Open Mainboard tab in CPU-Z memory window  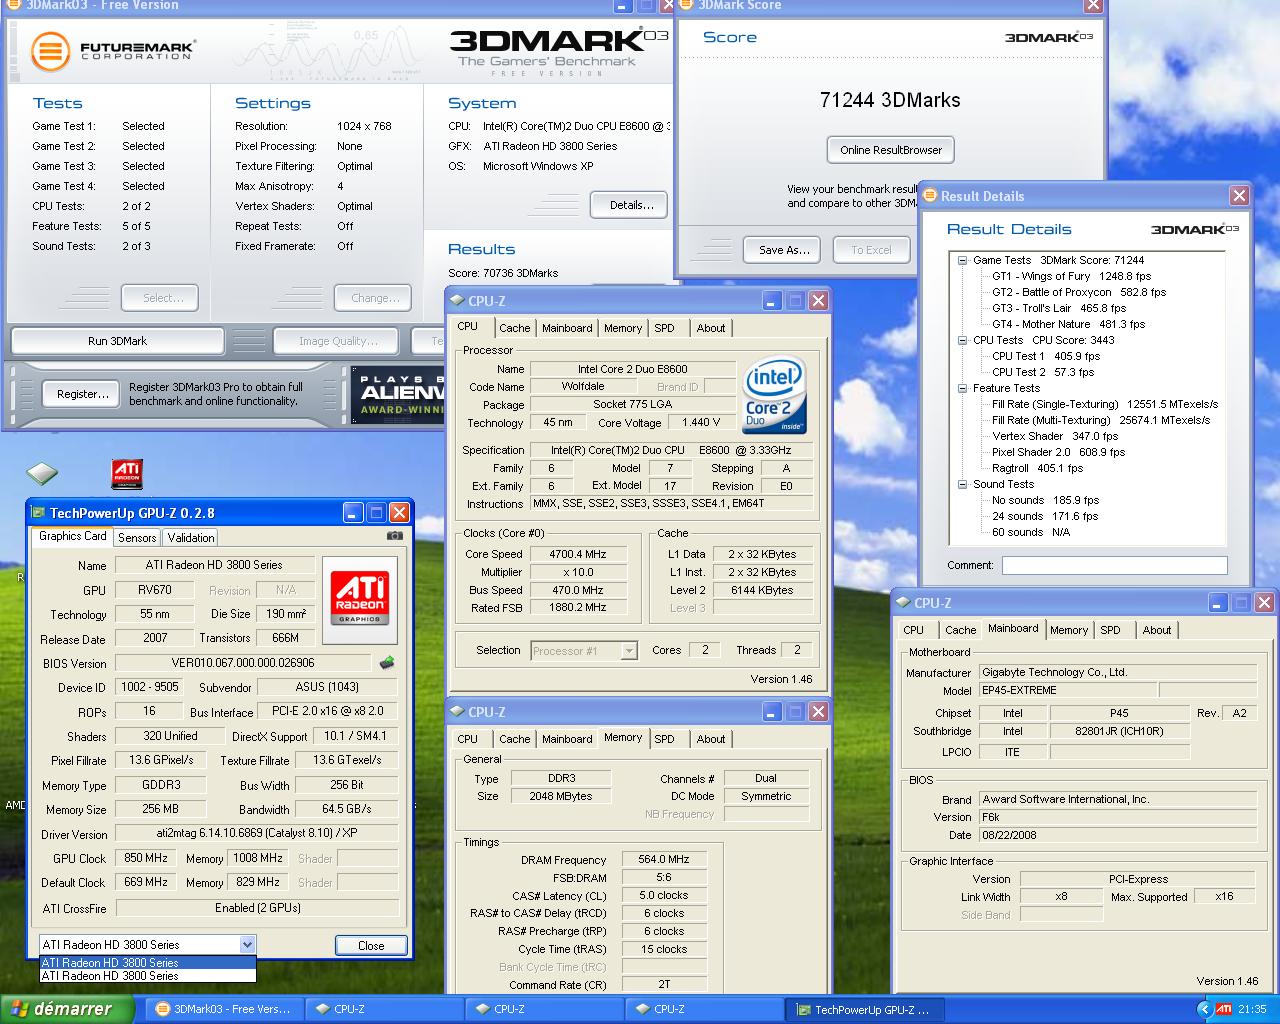(x=567, y=739)
